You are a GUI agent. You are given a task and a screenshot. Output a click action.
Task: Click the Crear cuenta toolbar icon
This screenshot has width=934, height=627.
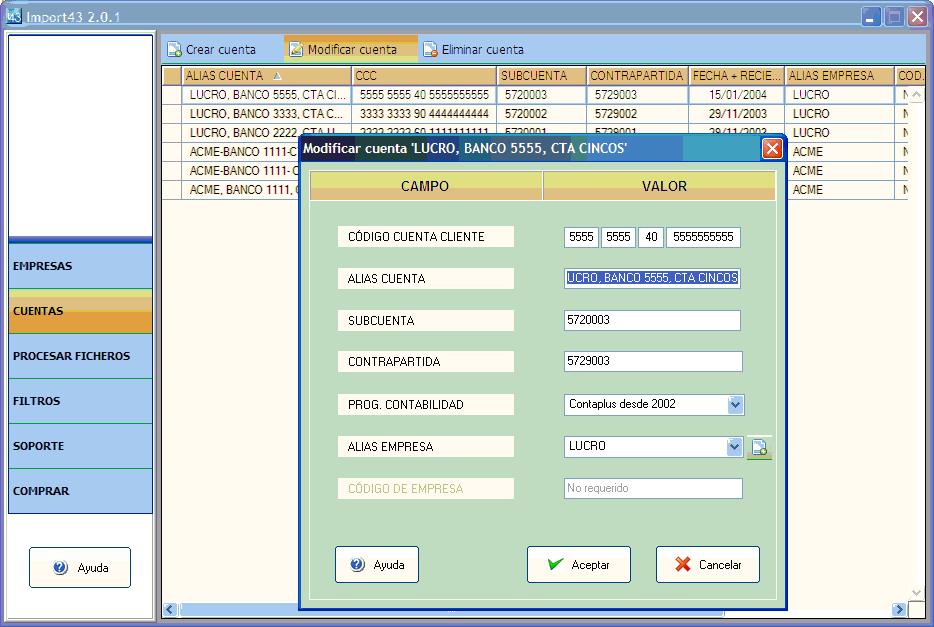click(x=174, y=49)
